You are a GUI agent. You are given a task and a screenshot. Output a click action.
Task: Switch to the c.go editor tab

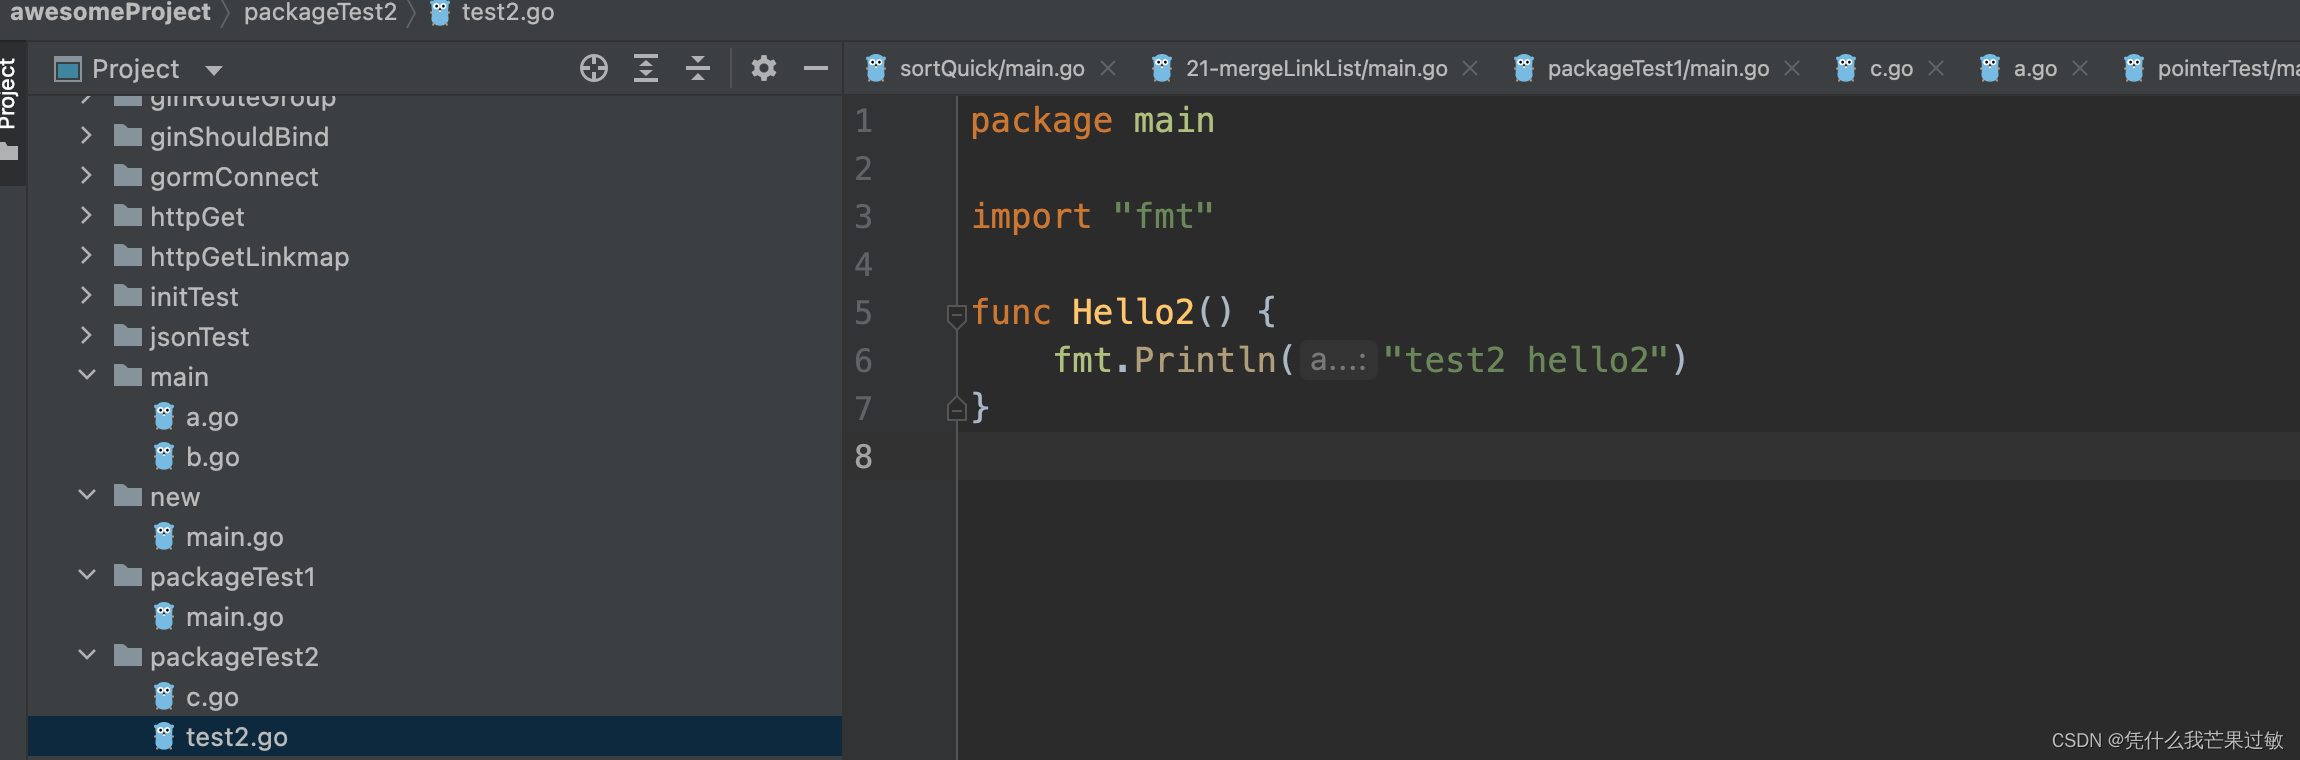pos(1891,68)
